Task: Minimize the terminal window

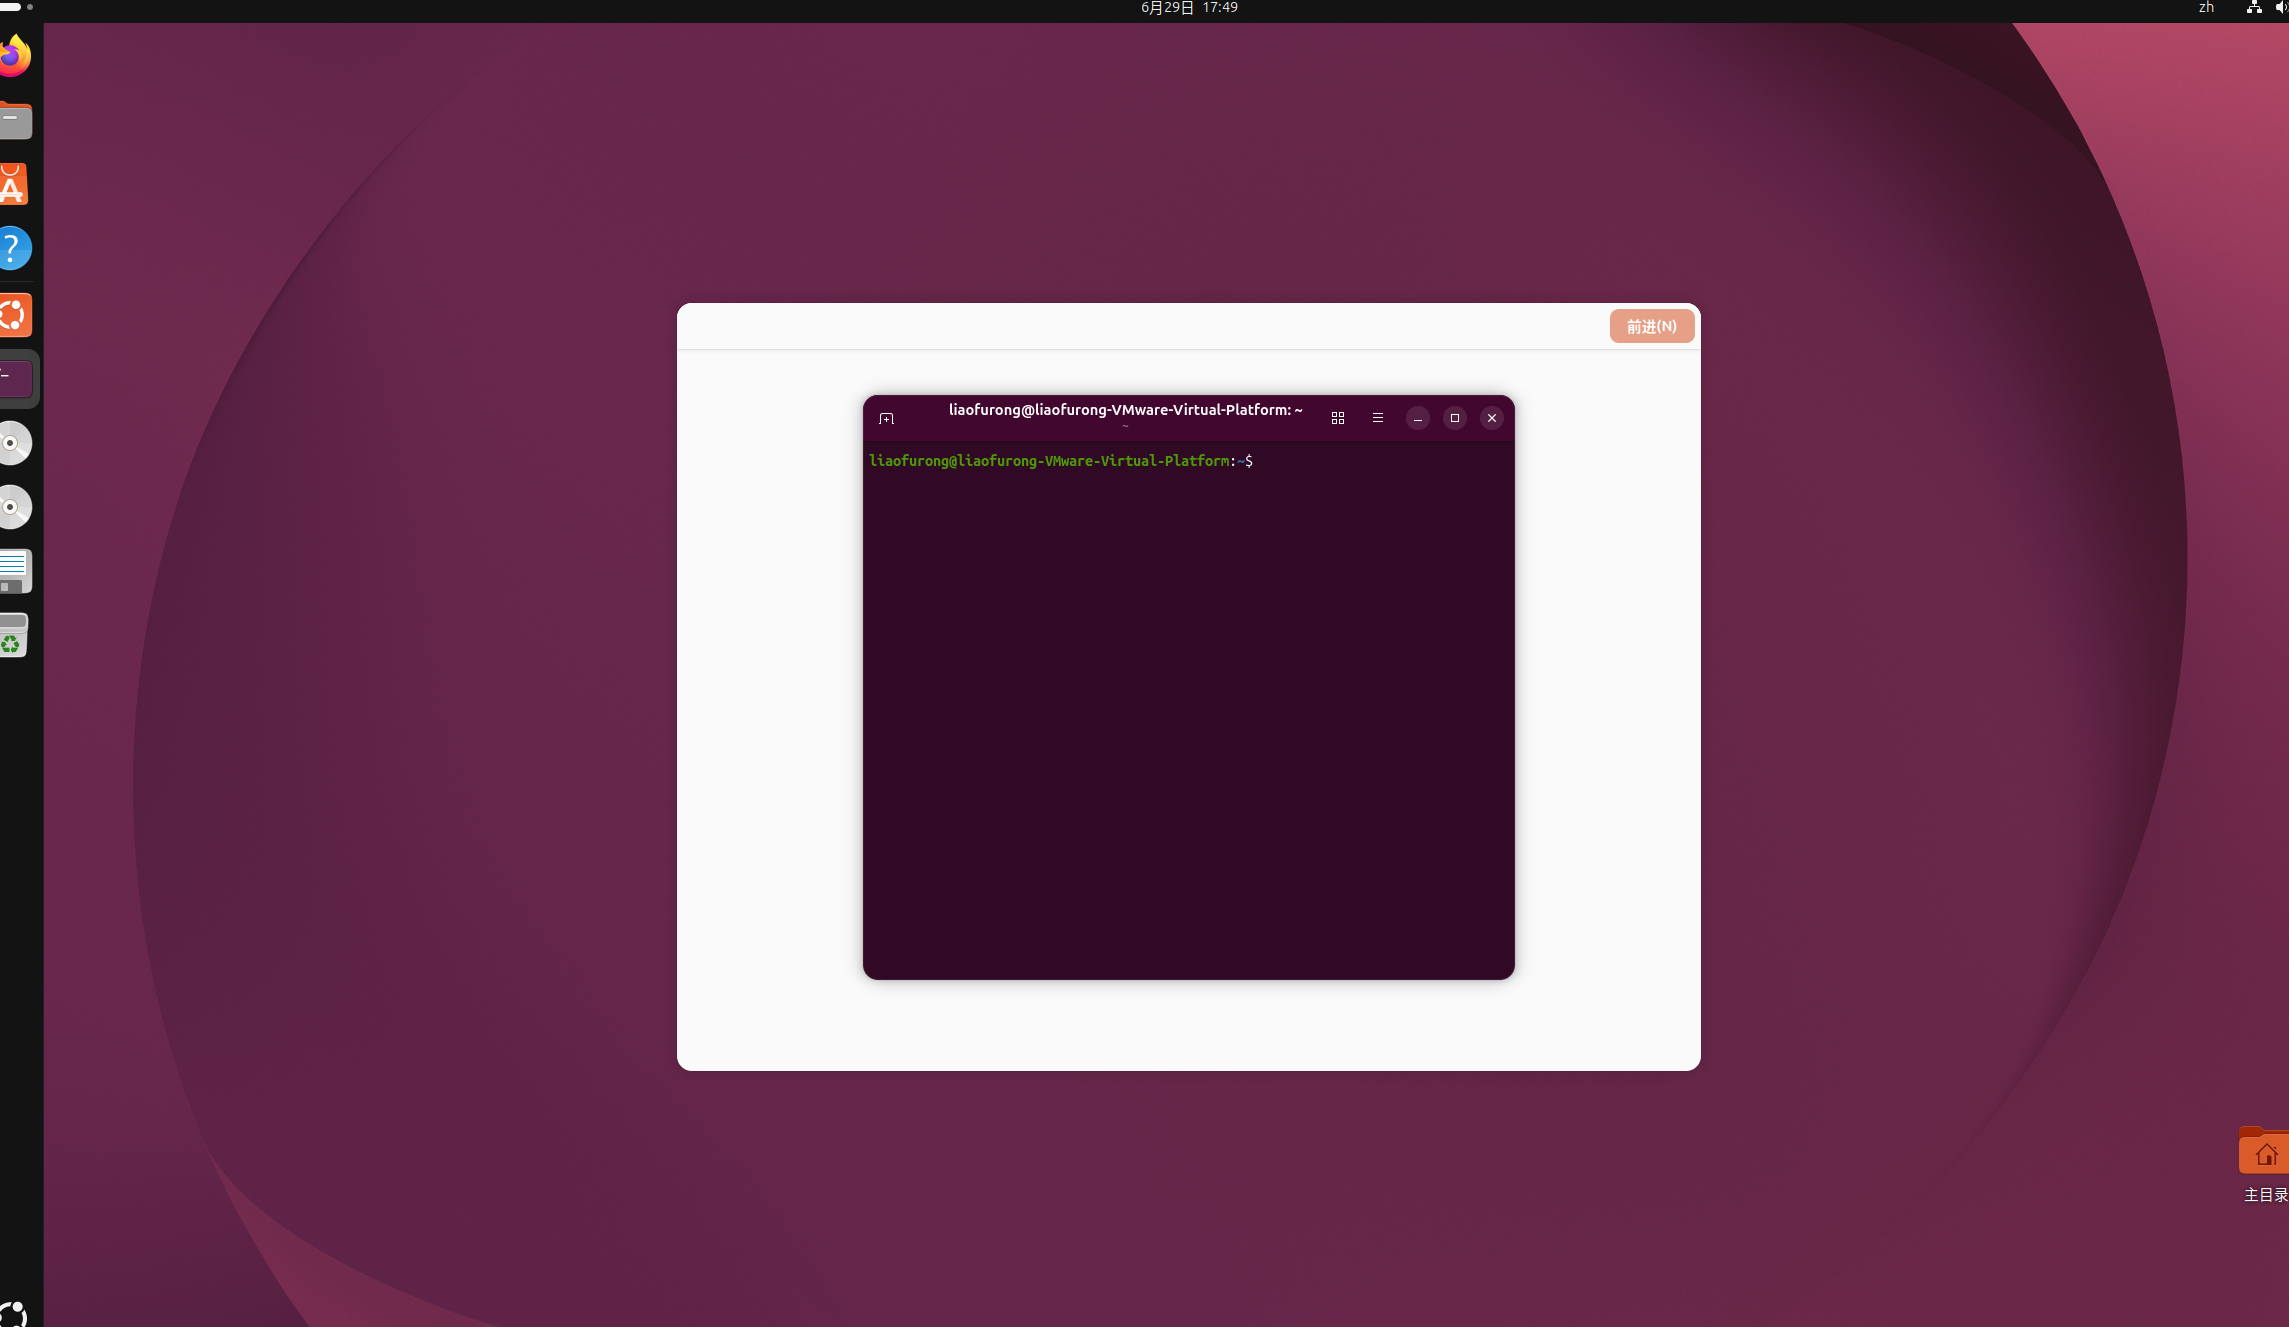Action: point(1418,418)
